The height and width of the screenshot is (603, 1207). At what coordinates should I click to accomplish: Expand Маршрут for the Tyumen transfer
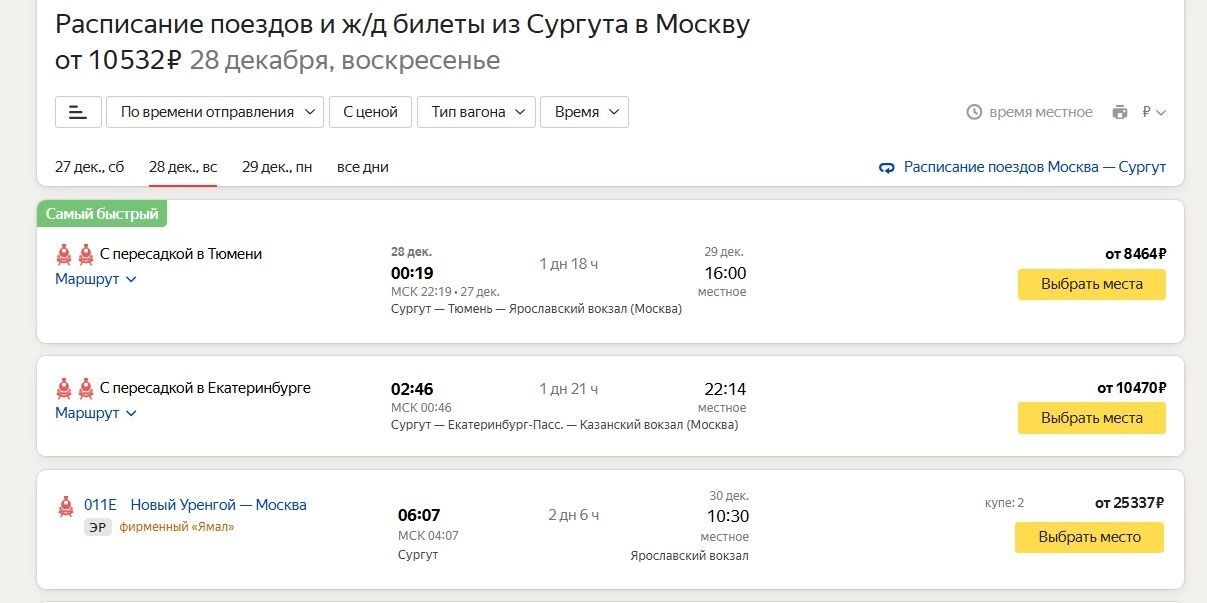pos(95,279)
